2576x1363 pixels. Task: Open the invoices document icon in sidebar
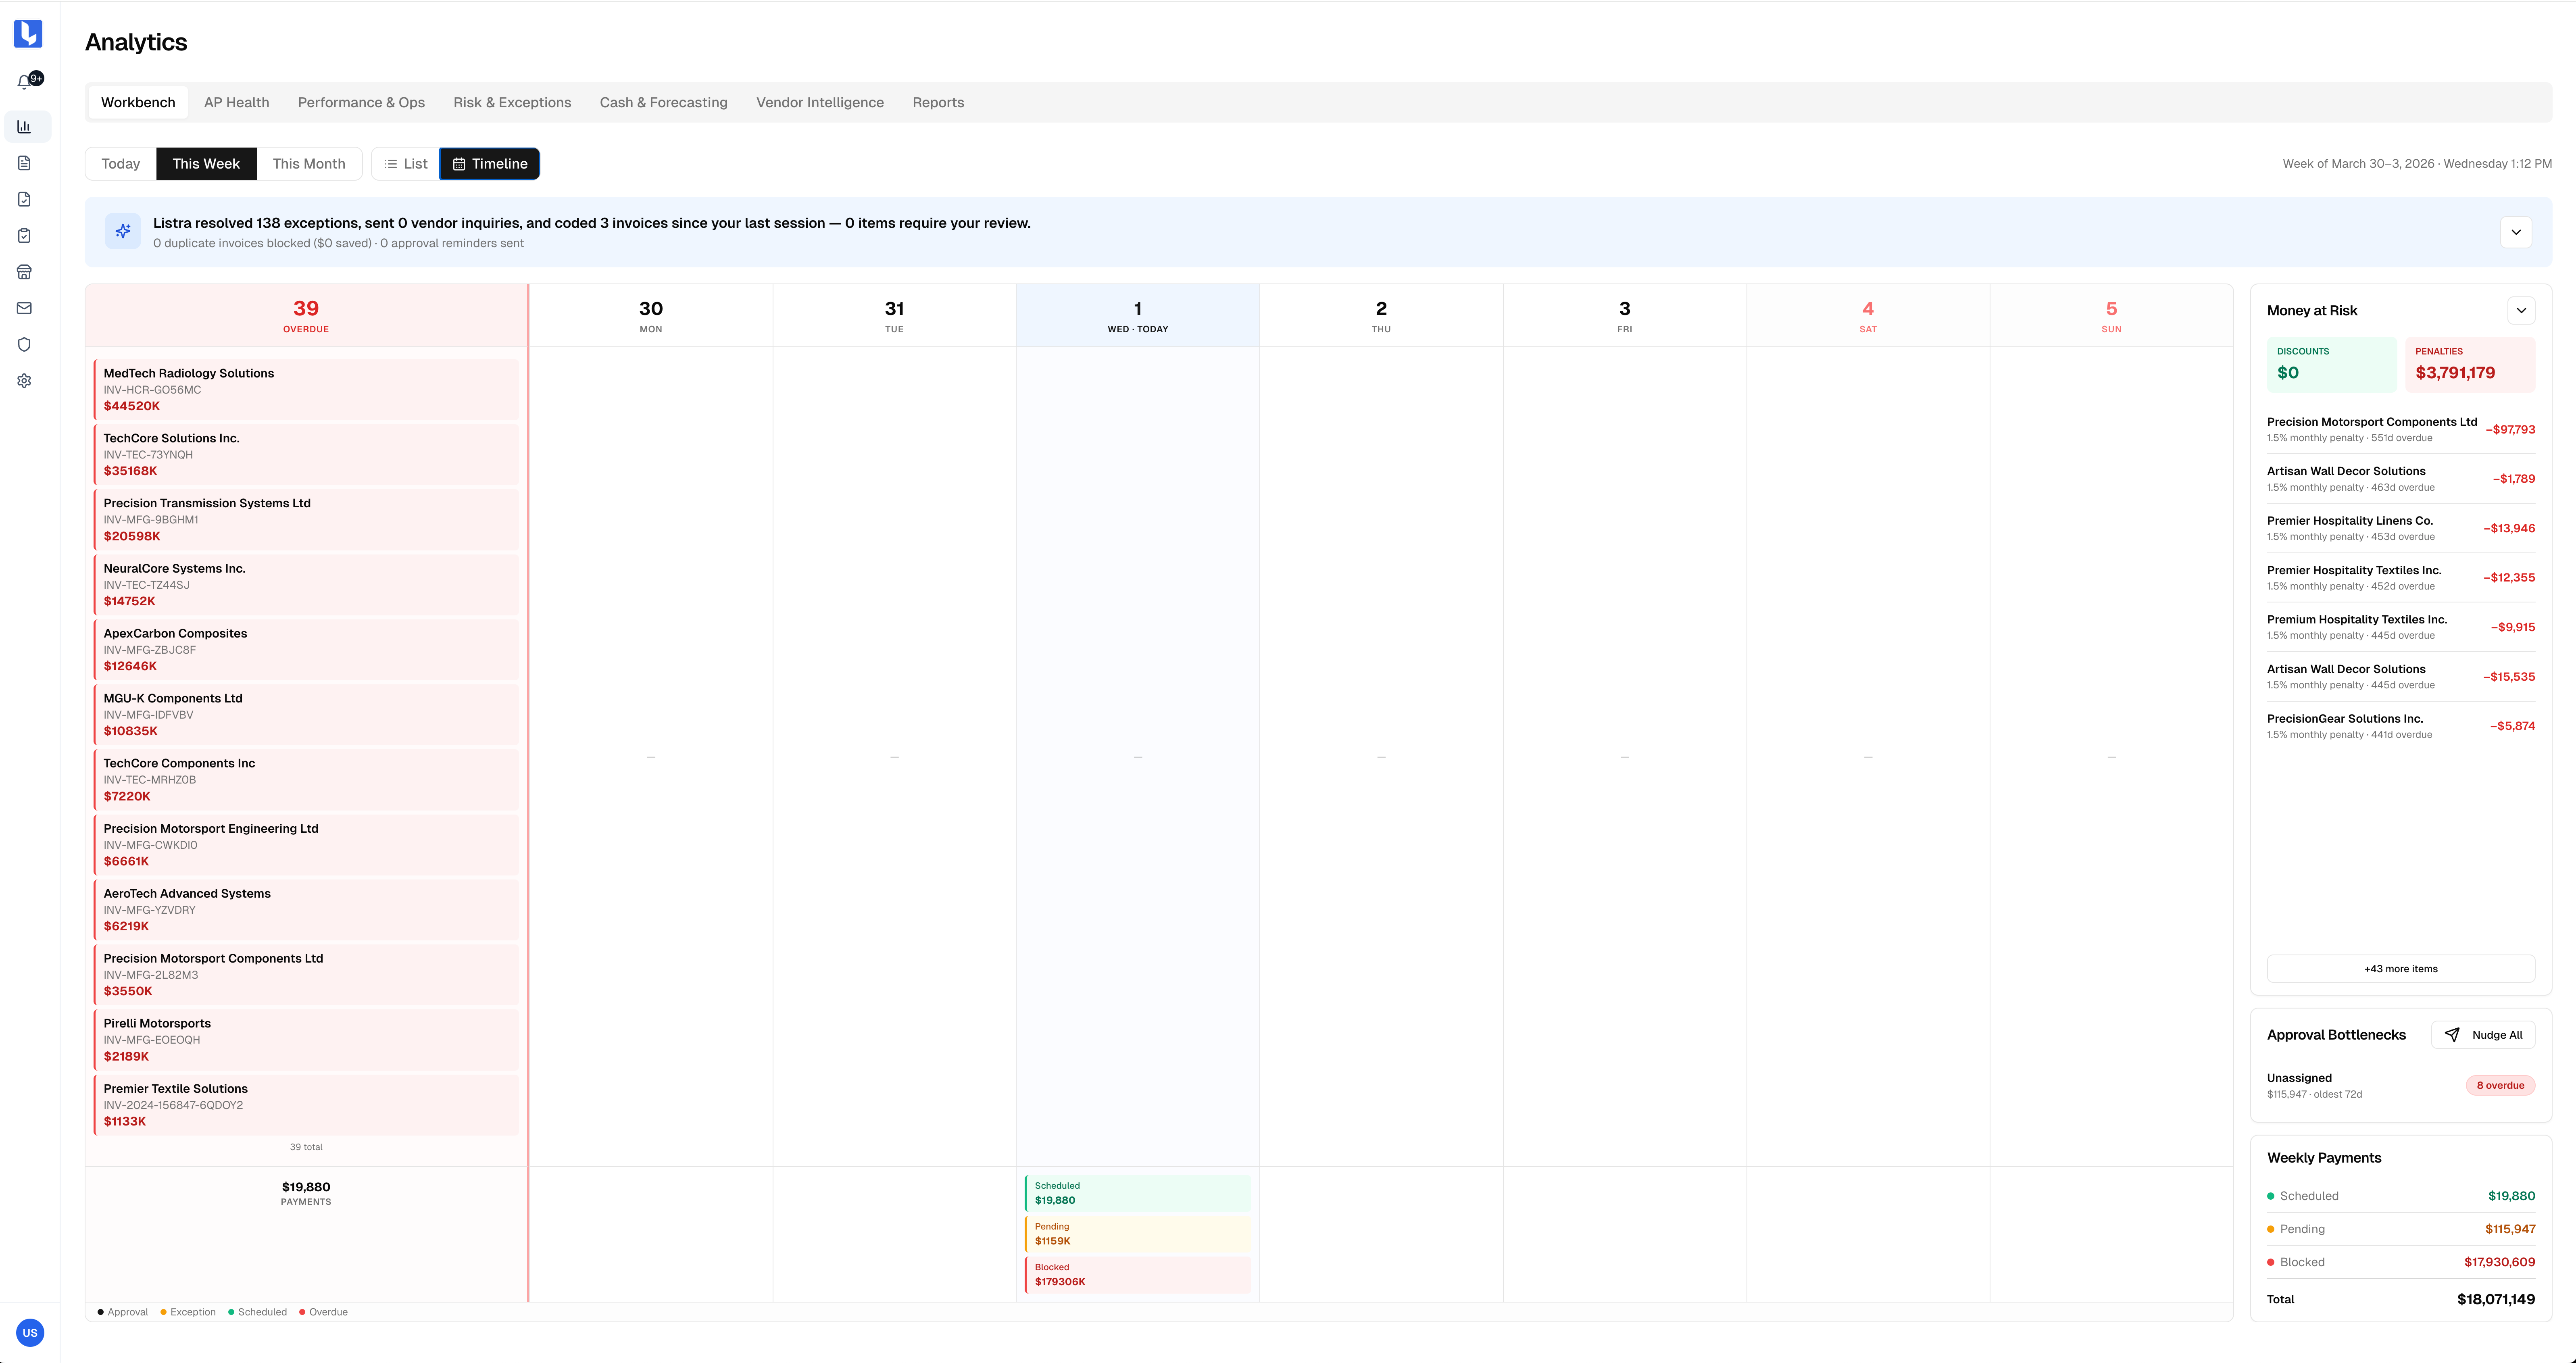tap(24, 162)
